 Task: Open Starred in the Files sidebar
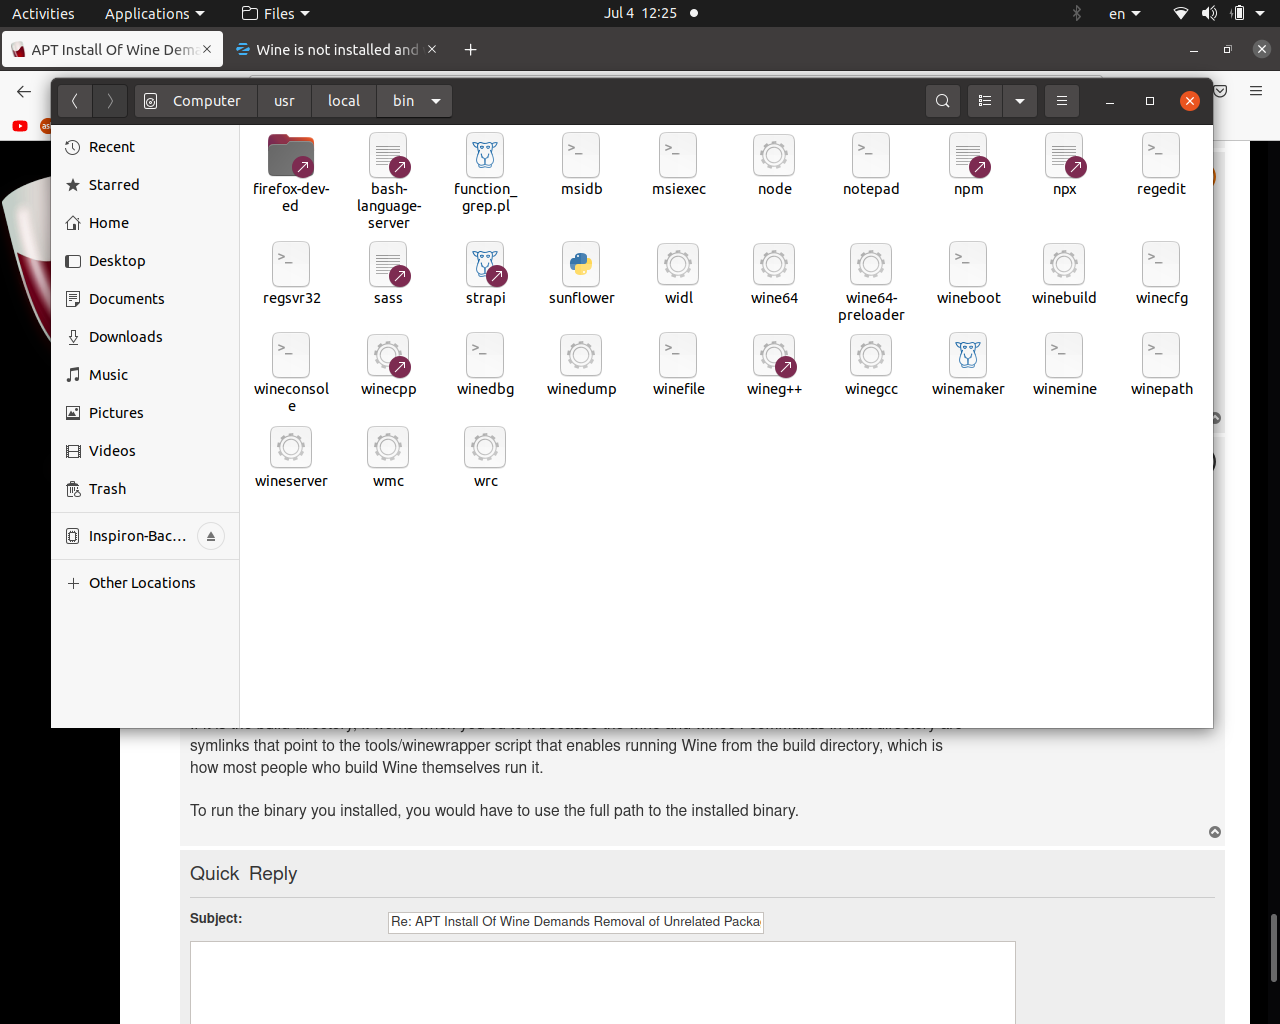(x=145, y=185)
